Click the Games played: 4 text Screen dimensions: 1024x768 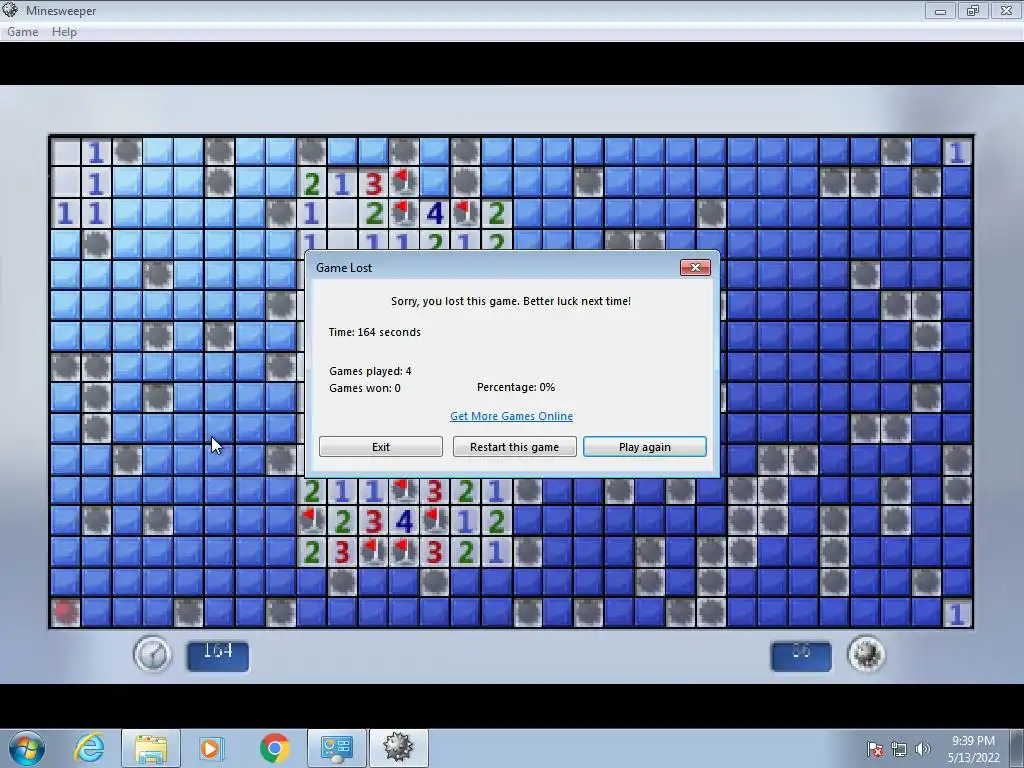(370, 371)
